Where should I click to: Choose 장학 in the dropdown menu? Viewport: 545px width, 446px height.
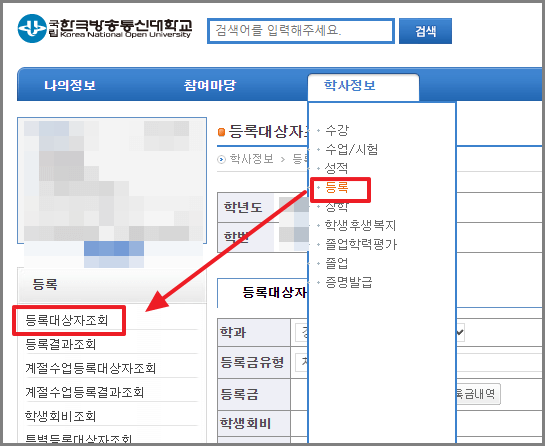click(x=336, y=206)
